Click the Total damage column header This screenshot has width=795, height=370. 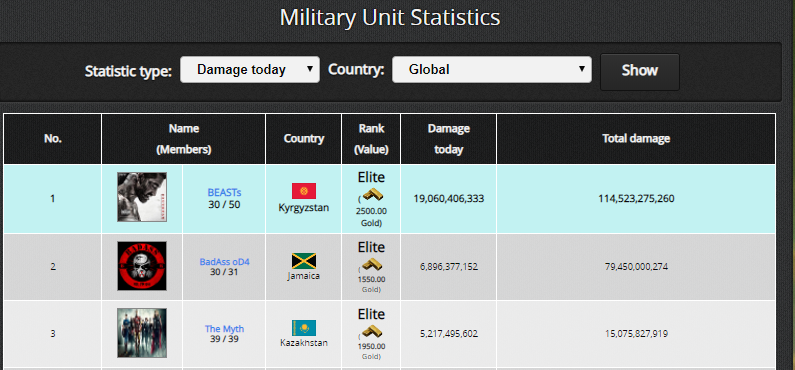(636, 139)
